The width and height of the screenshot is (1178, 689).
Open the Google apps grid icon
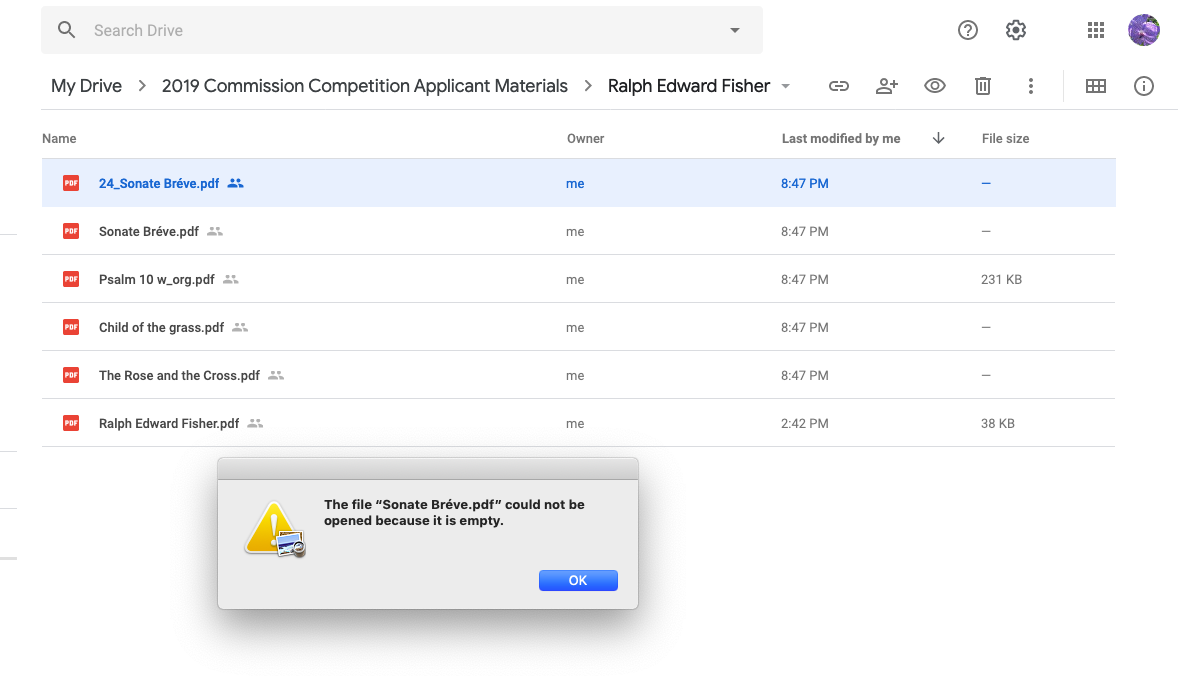(1095, 30)
